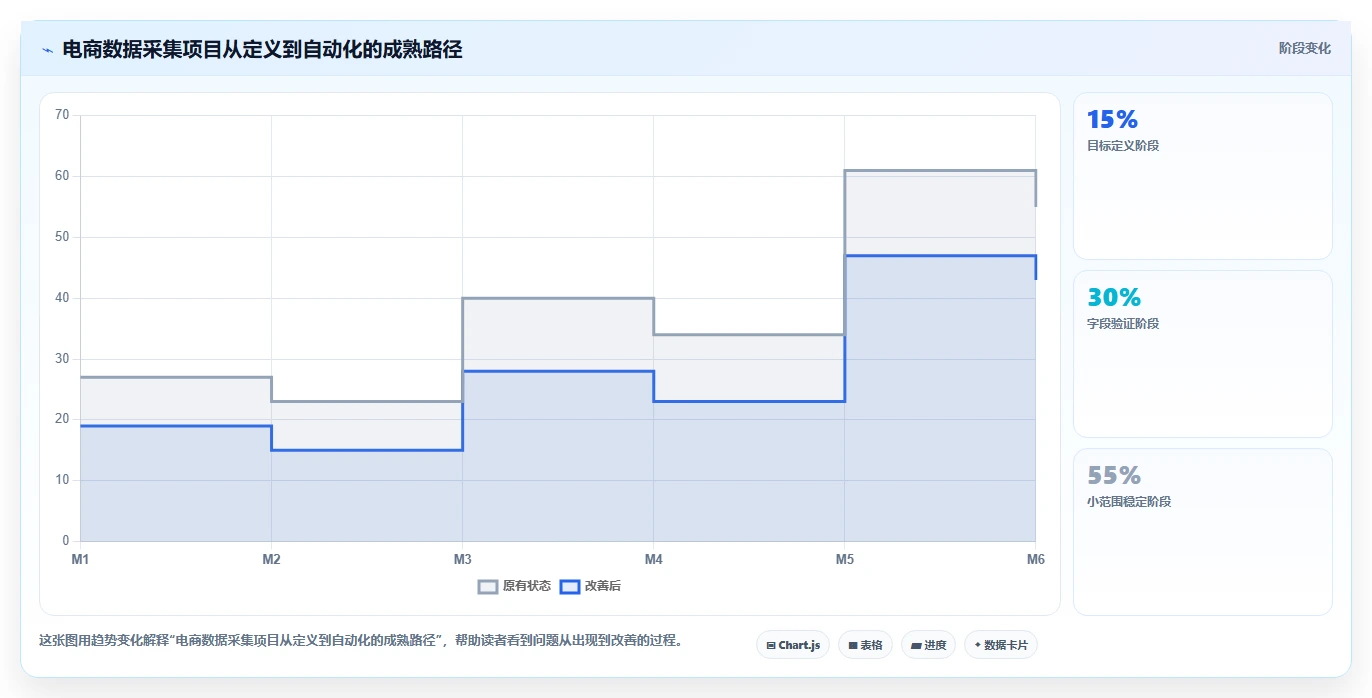Click the icon inside the 进度 tag

915,646
